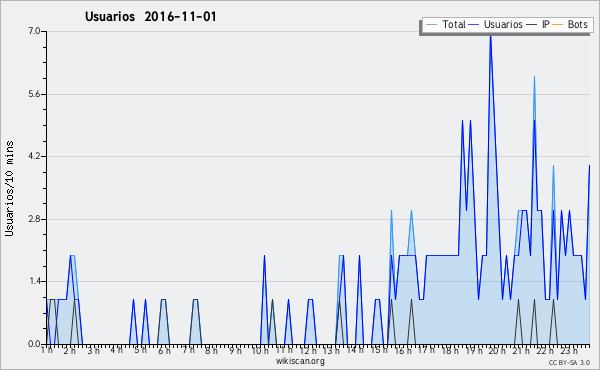Image resolution: width=600 pixels, height=370 pixels.
Task: Click the y-axis value 7.0
Action: (x=34, y=31)
